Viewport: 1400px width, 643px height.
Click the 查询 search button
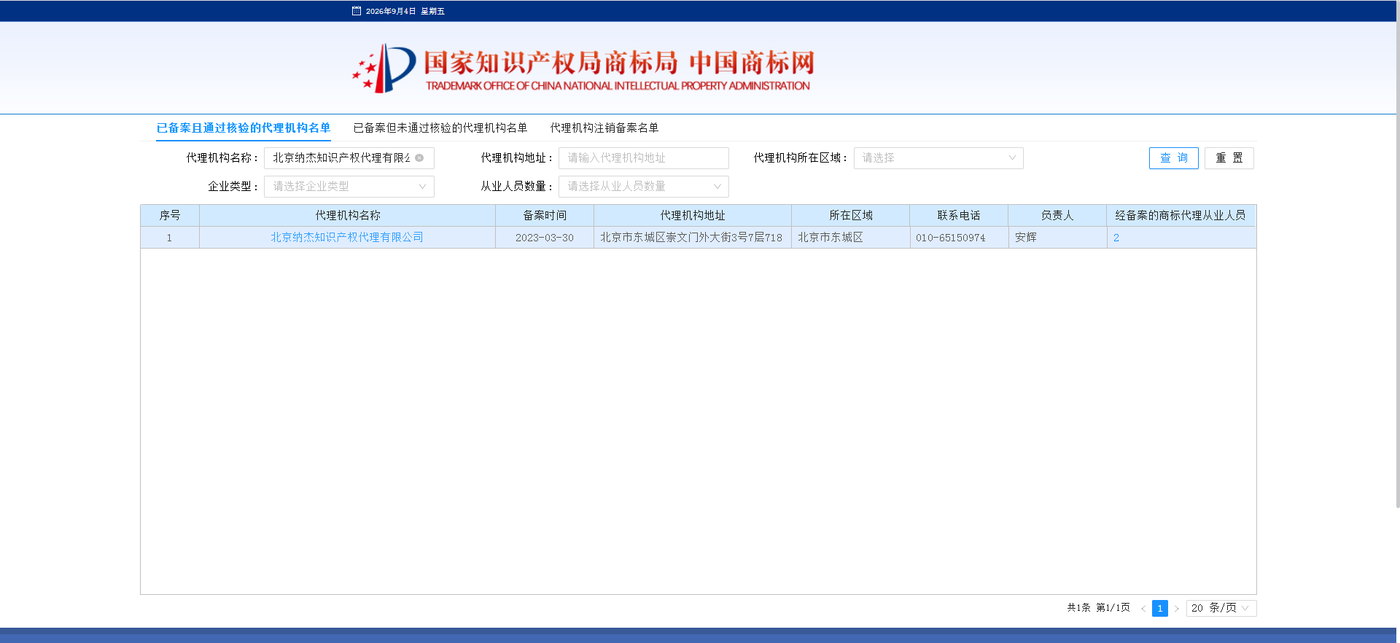pos(1173,158)
